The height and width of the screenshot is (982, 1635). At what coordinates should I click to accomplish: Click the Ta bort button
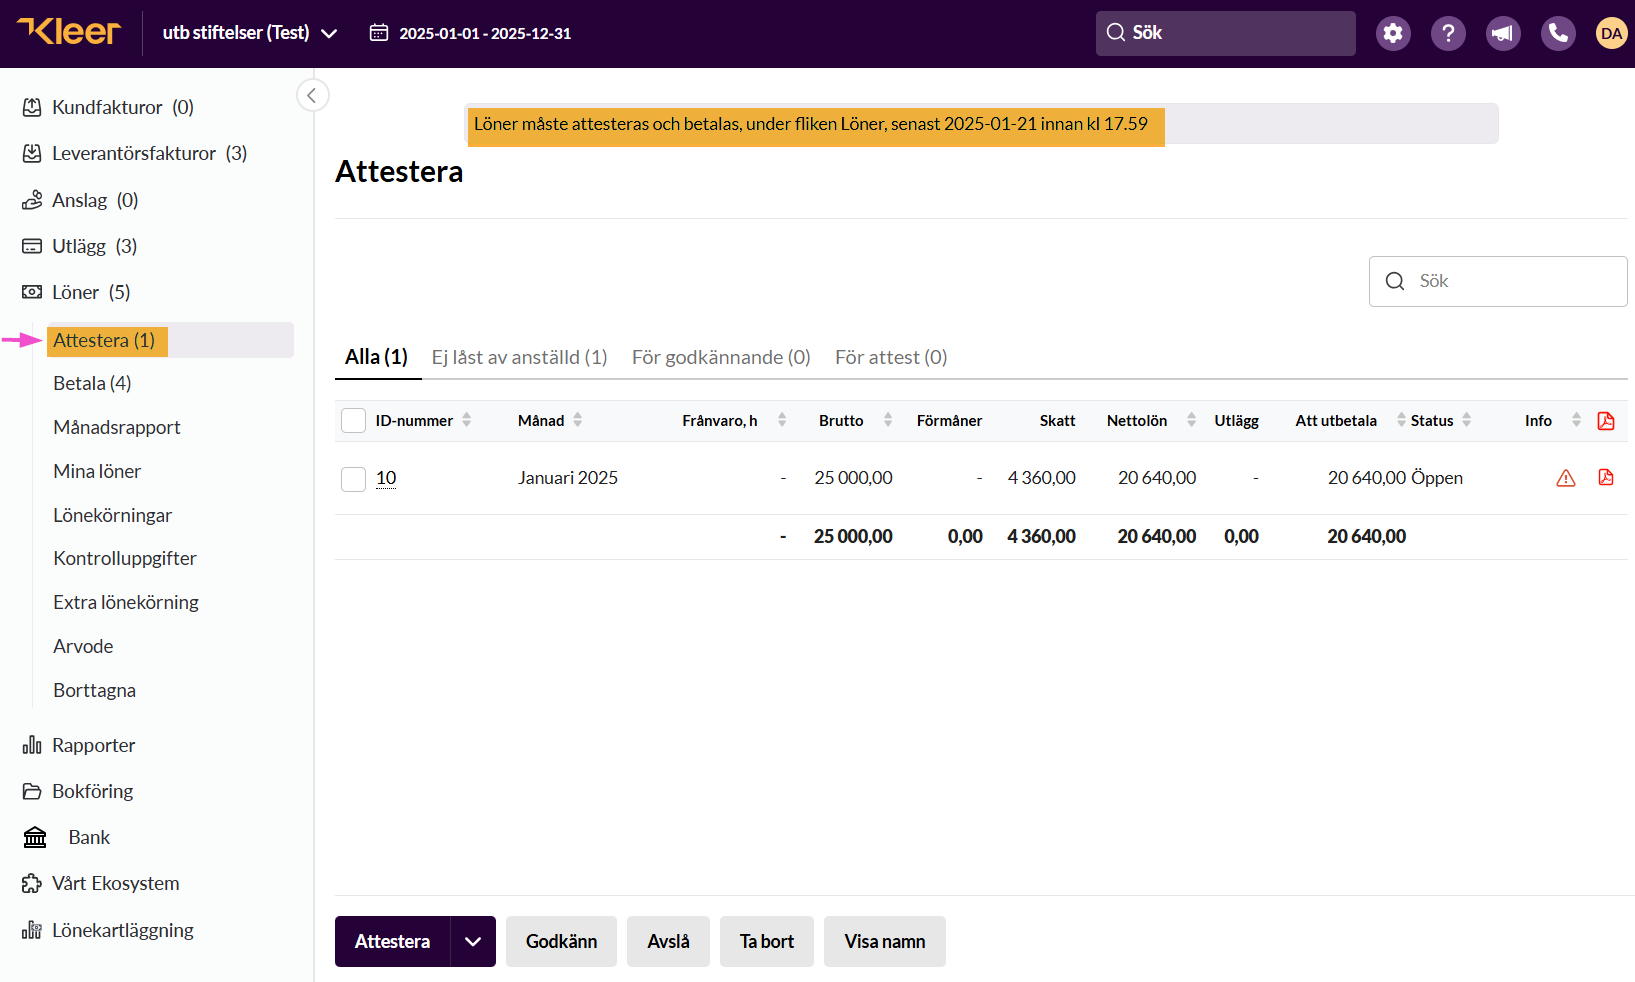(767, 941)
